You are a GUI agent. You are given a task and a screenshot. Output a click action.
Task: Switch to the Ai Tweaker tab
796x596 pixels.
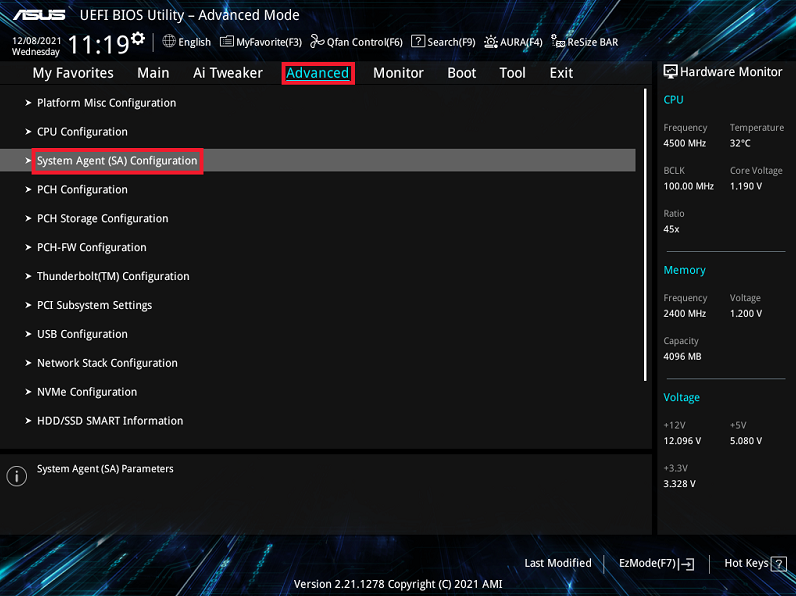coord(227,73)
